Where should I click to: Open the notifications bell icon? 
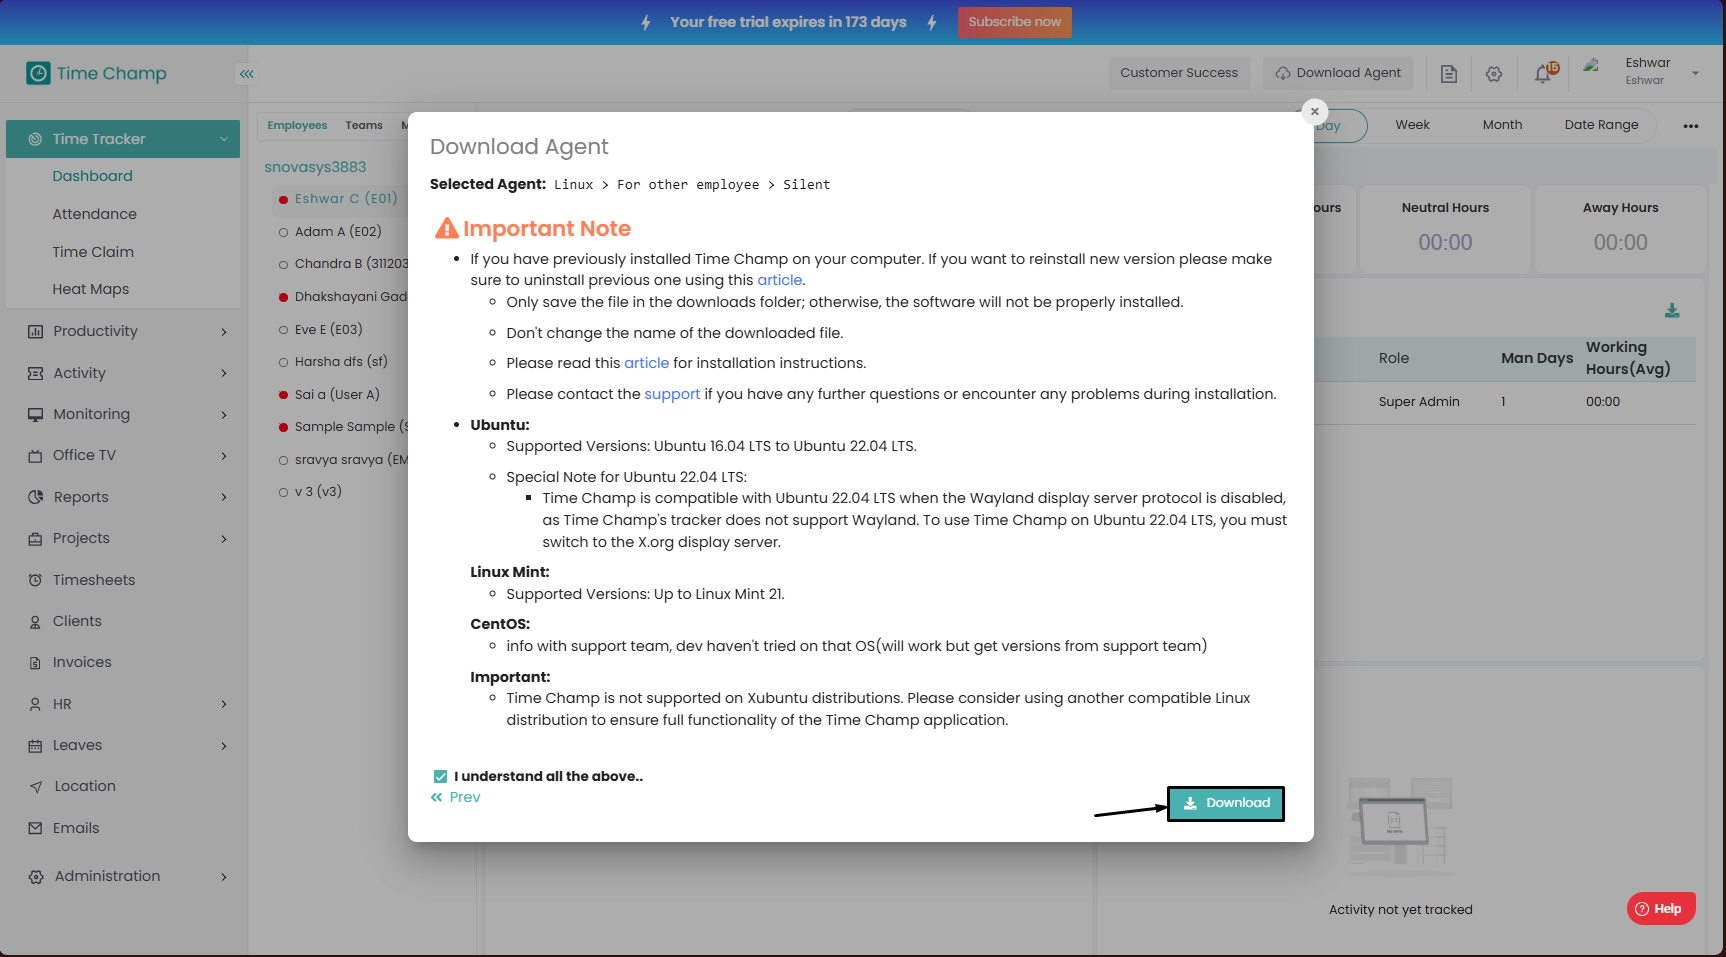tap(1545, 73)
